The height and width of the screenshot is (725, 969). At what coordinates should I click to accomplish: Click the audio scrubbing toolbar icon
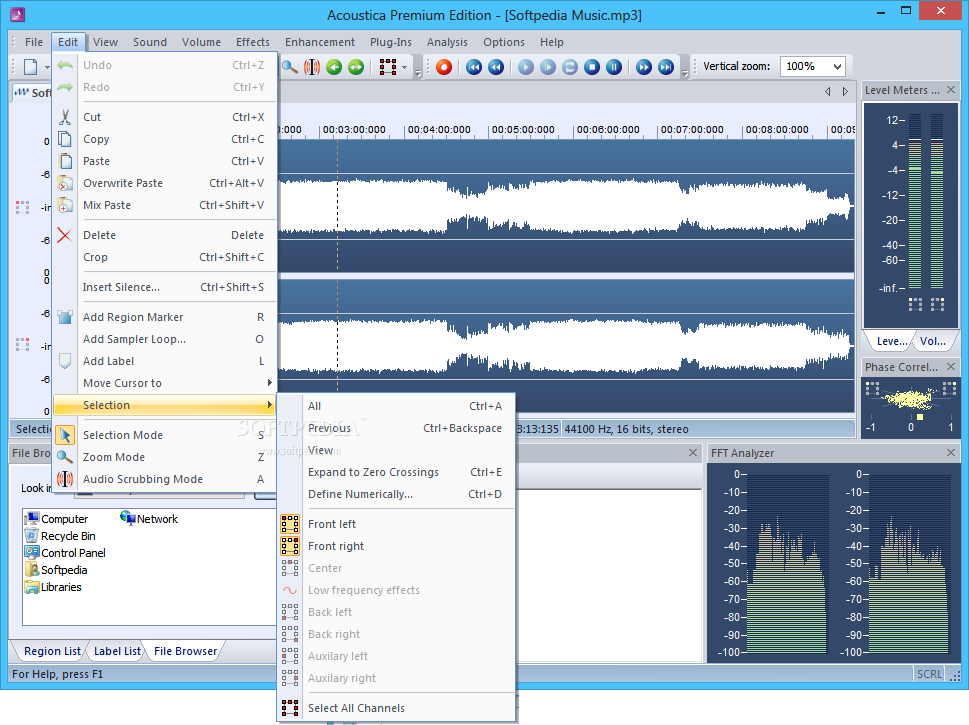312,67
